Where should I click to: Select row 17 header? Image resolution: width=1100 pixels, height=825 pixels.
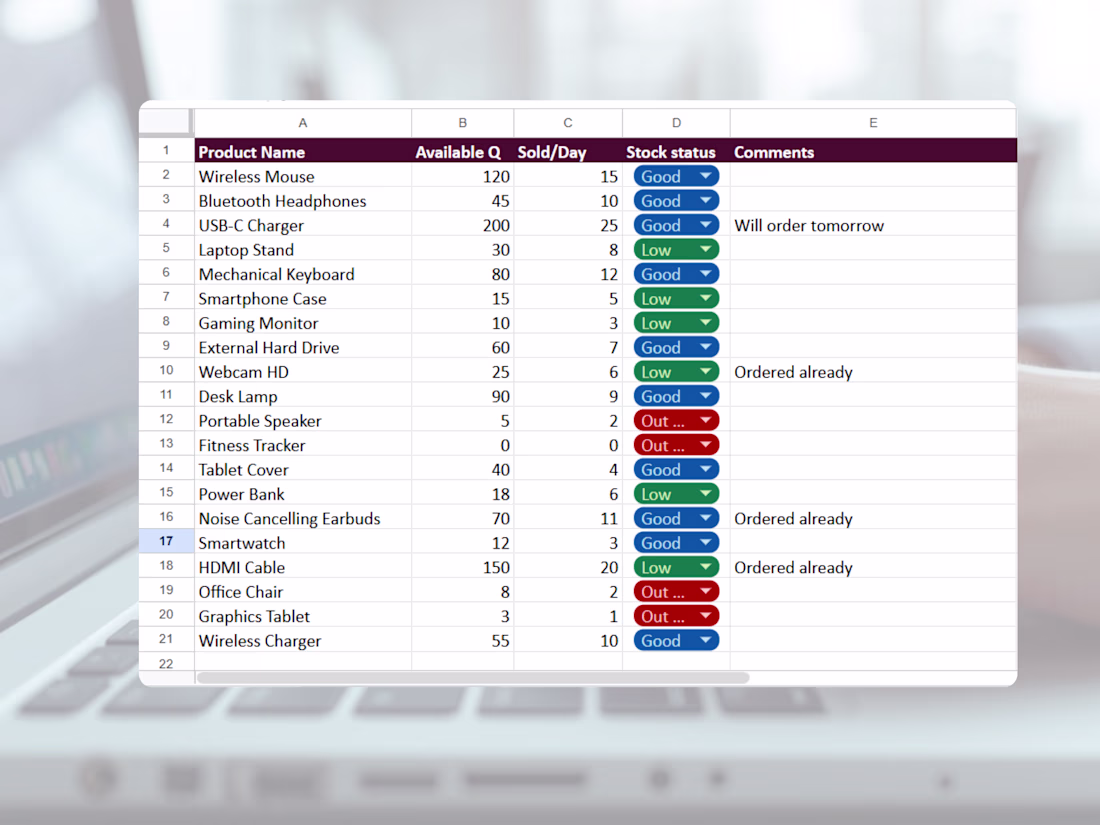166,542
